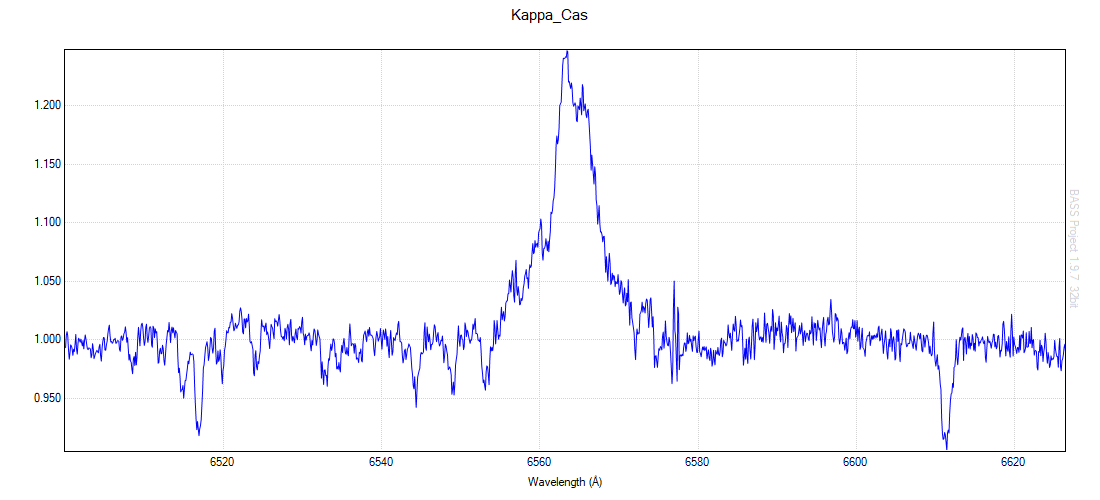Mark the absorption dip near 6544 Å
Screen dimensions: 1100x500
pos(416,404)
